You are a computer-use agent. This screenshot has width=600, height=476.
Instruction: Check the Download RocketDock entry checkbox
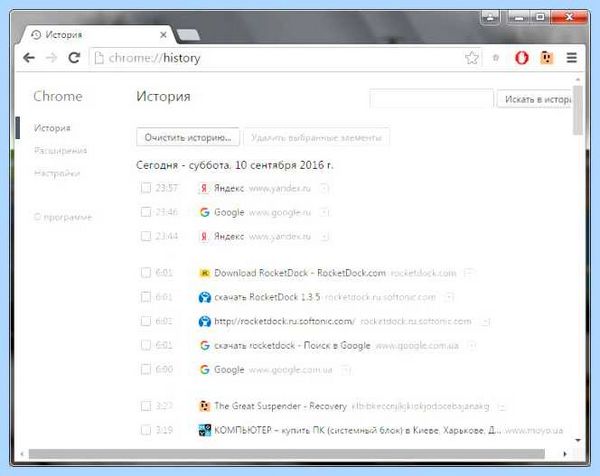(x=146, y=272)
